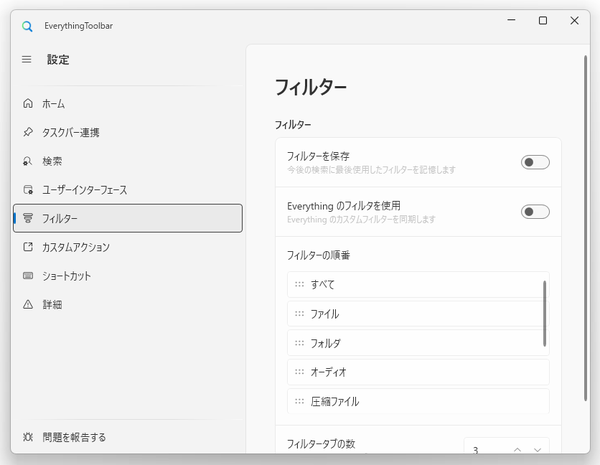Select the 圧縮ファイル filter row
This screenshot has height=465, width=600.
pos(418,401)
